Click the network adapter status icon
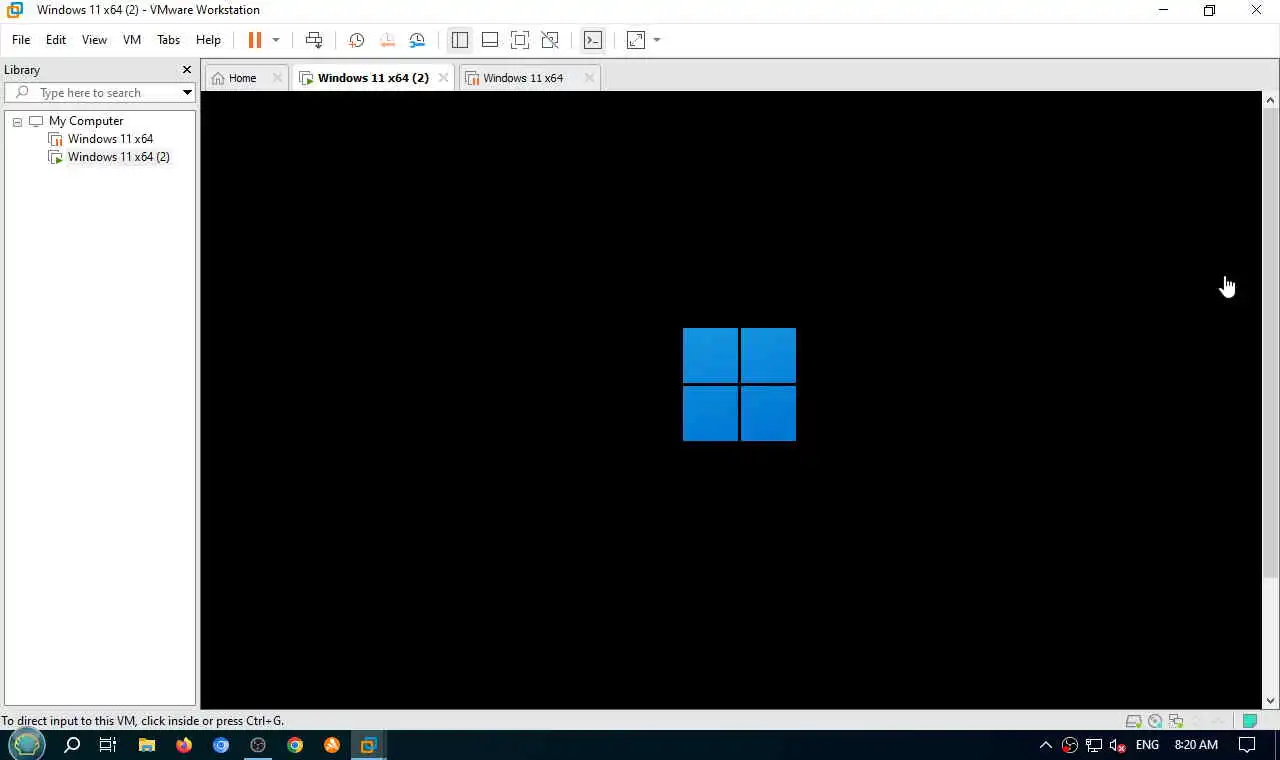 (1176, 721)
